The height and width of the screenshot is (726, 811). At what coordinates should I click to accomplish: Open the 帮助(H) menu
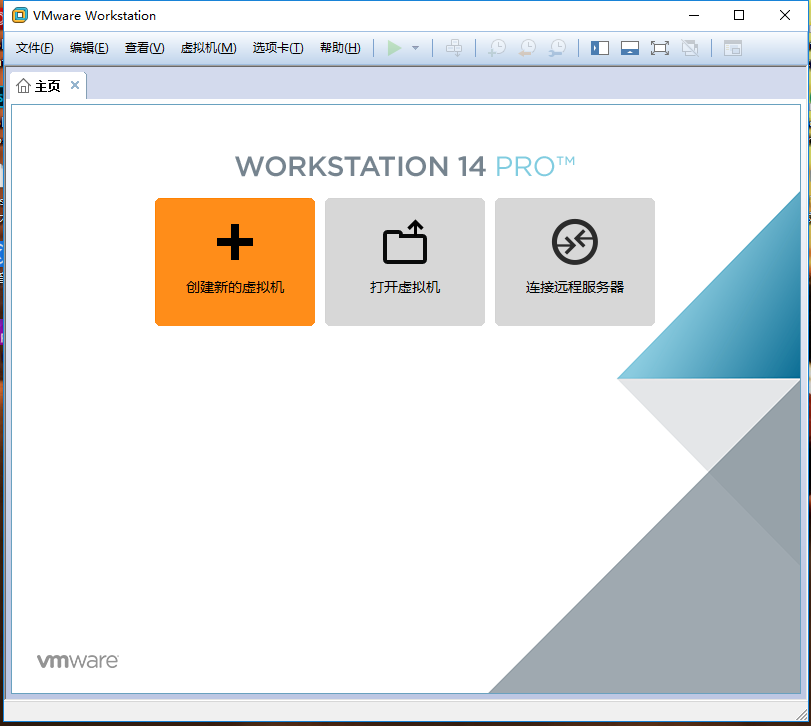pos(340,48)
